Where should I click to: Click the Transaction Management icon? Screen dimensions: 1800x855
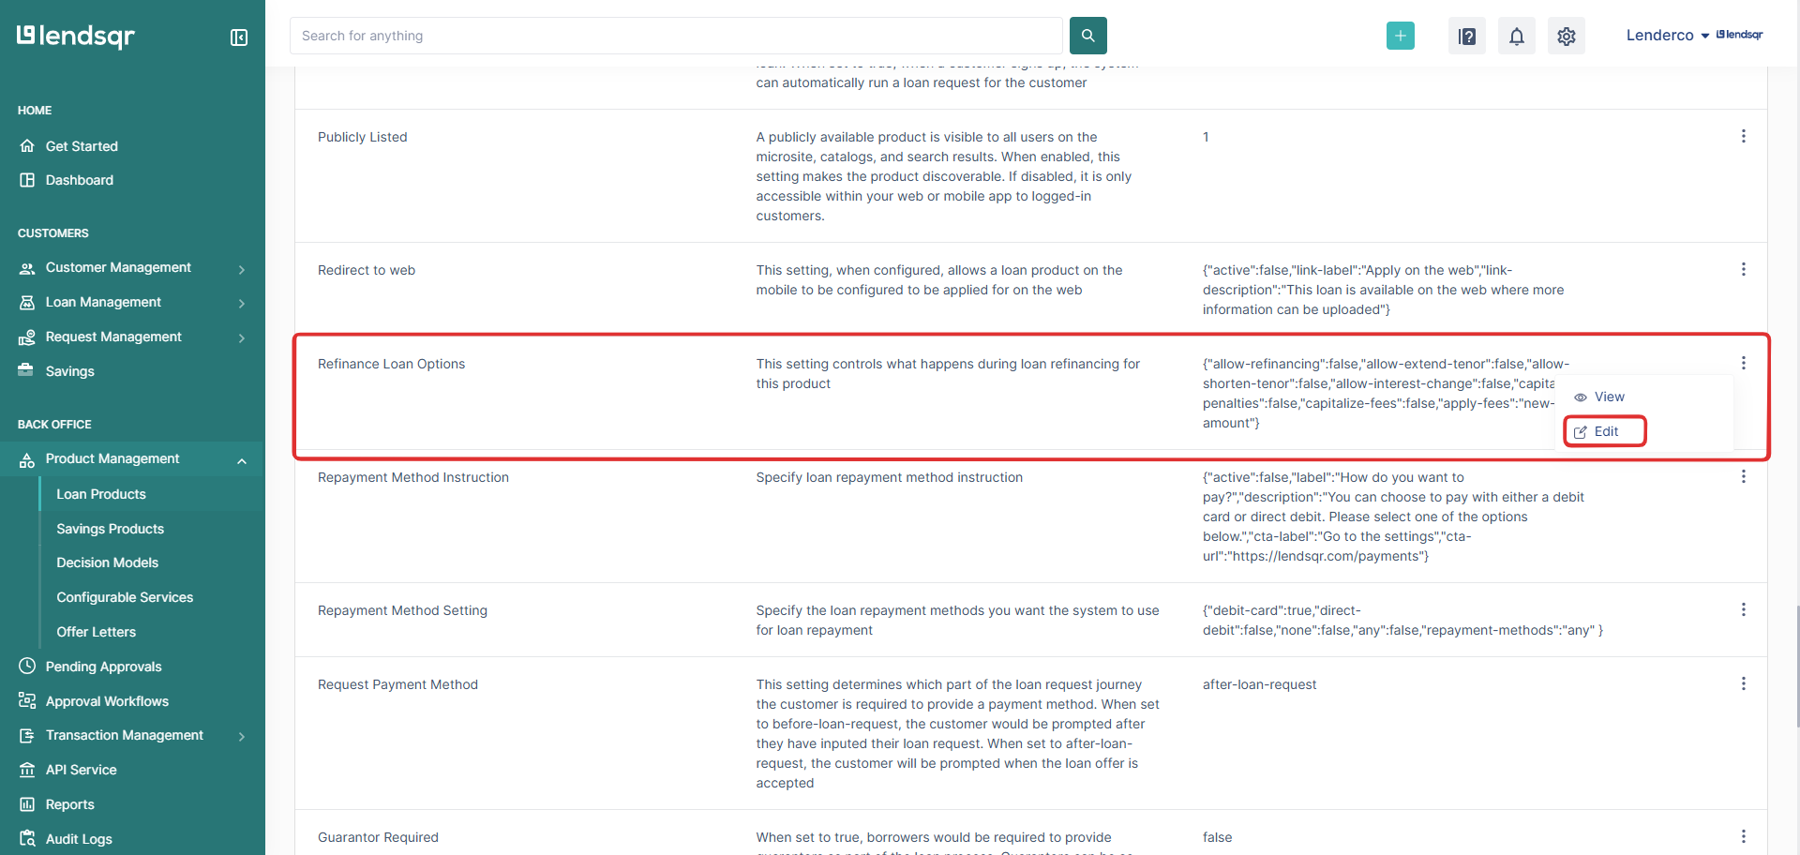click(x=27, y=735)
